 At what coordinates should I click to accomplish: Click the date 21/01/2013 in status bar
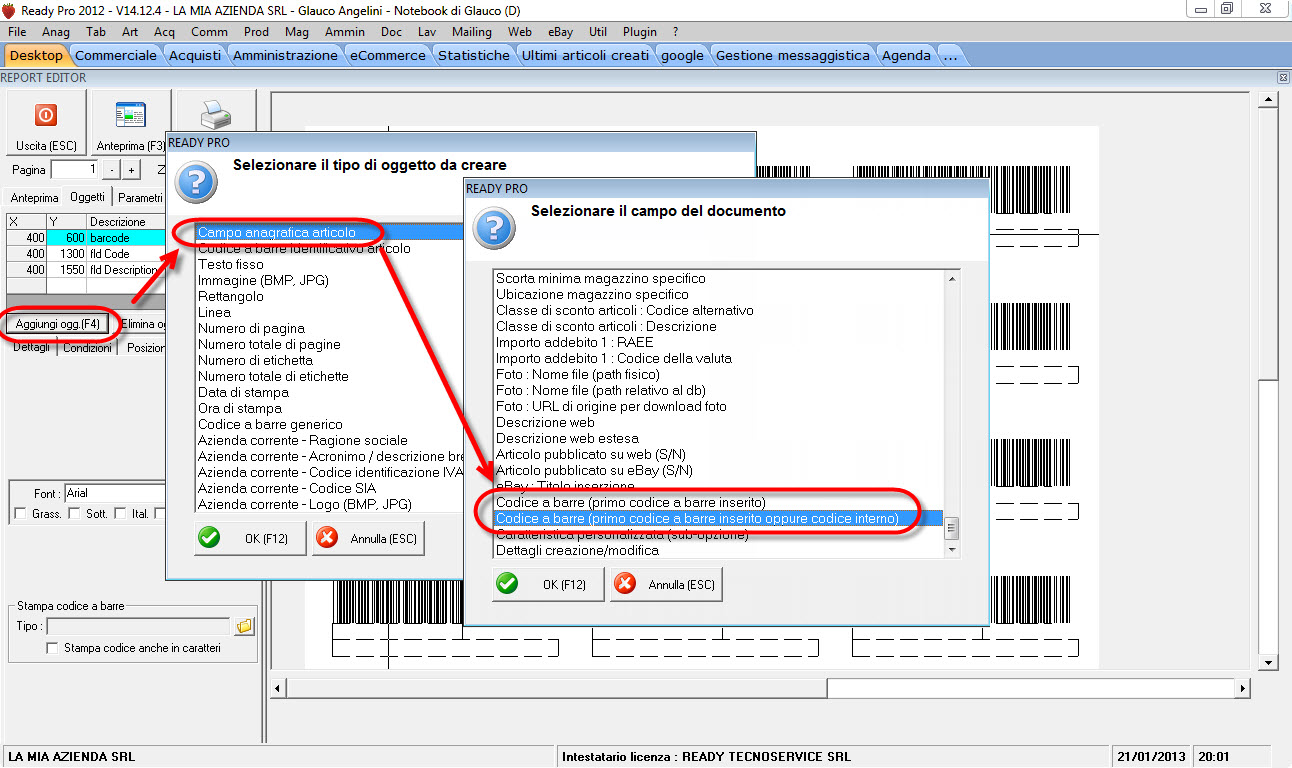tap(1151, 757)
